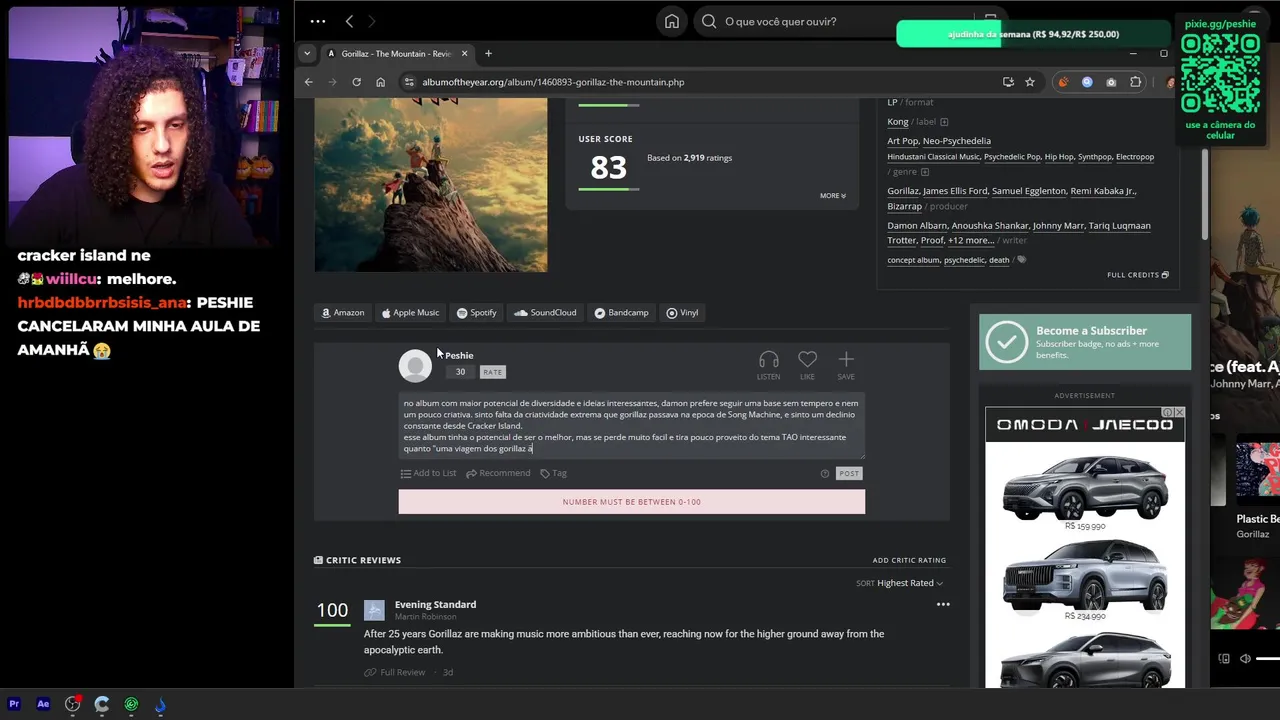Click the address bar URL
The width and height of the screenshot is (1280, 720).
click(x=553, y=82)
